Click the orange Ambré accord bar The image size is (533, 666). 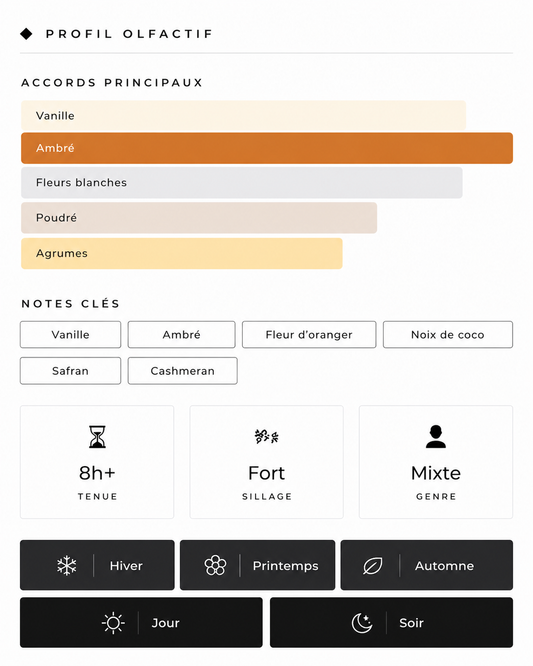pyautogui.click(x=267, y=148)
